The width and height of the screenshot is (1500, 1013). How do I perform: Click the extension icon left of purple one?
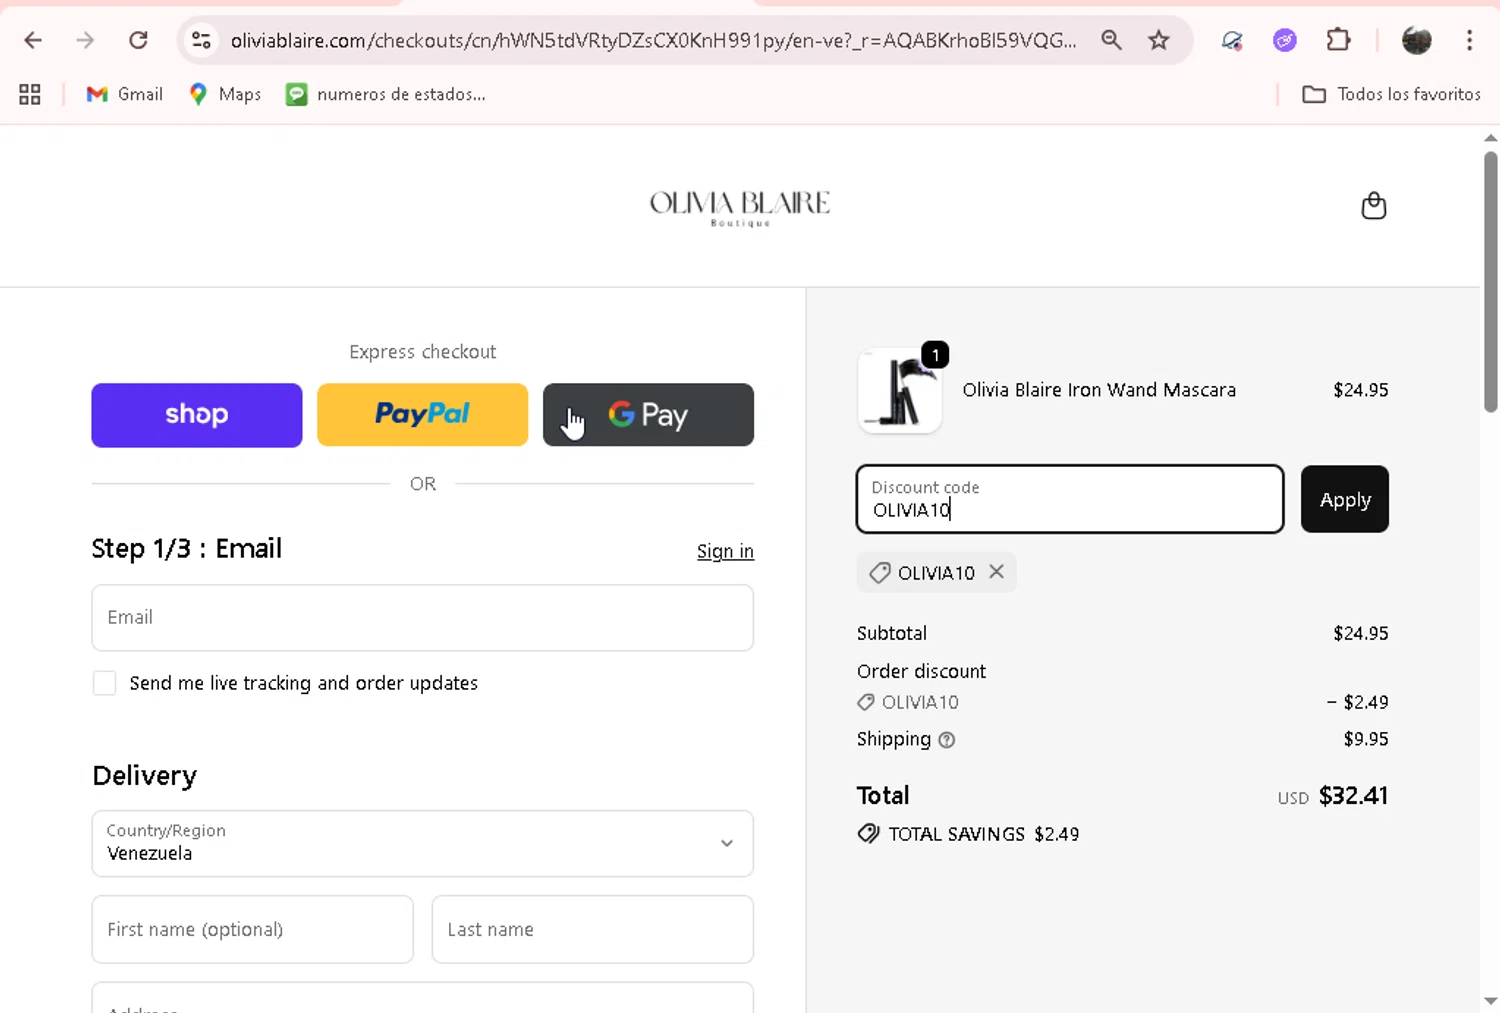tap(1232, 40)
